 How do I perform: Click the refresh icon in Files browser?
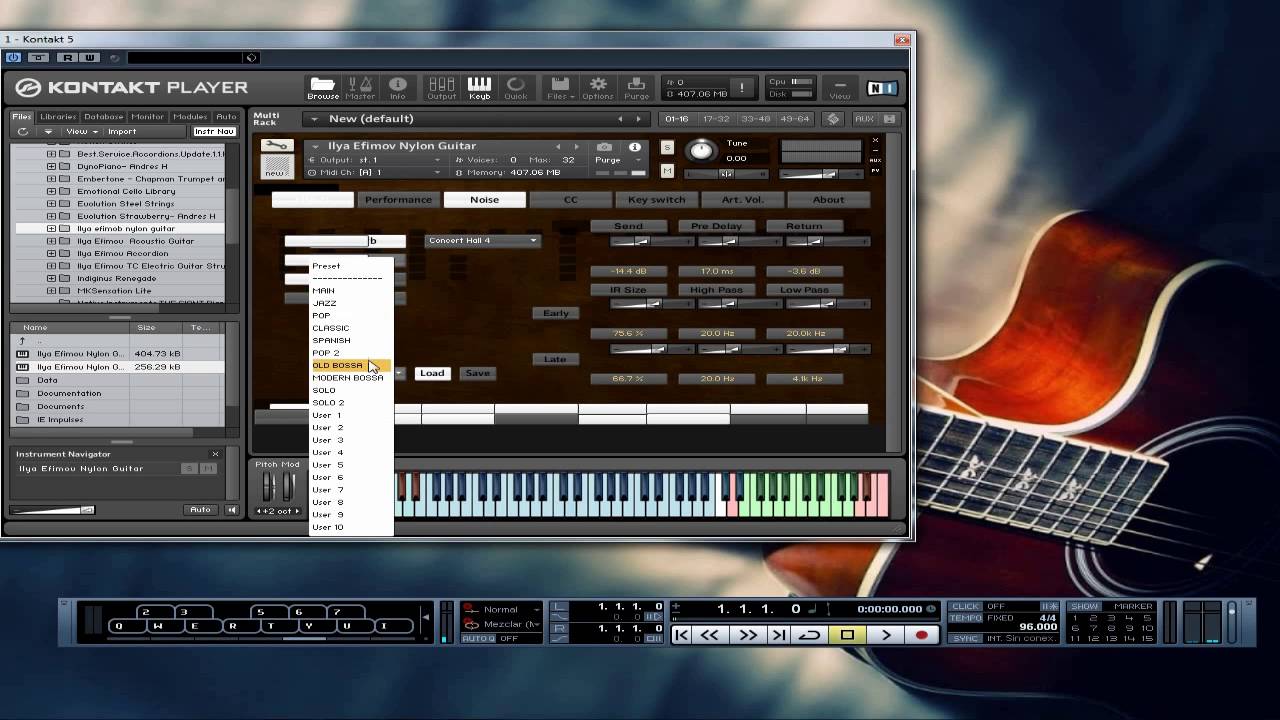[22, 132]
